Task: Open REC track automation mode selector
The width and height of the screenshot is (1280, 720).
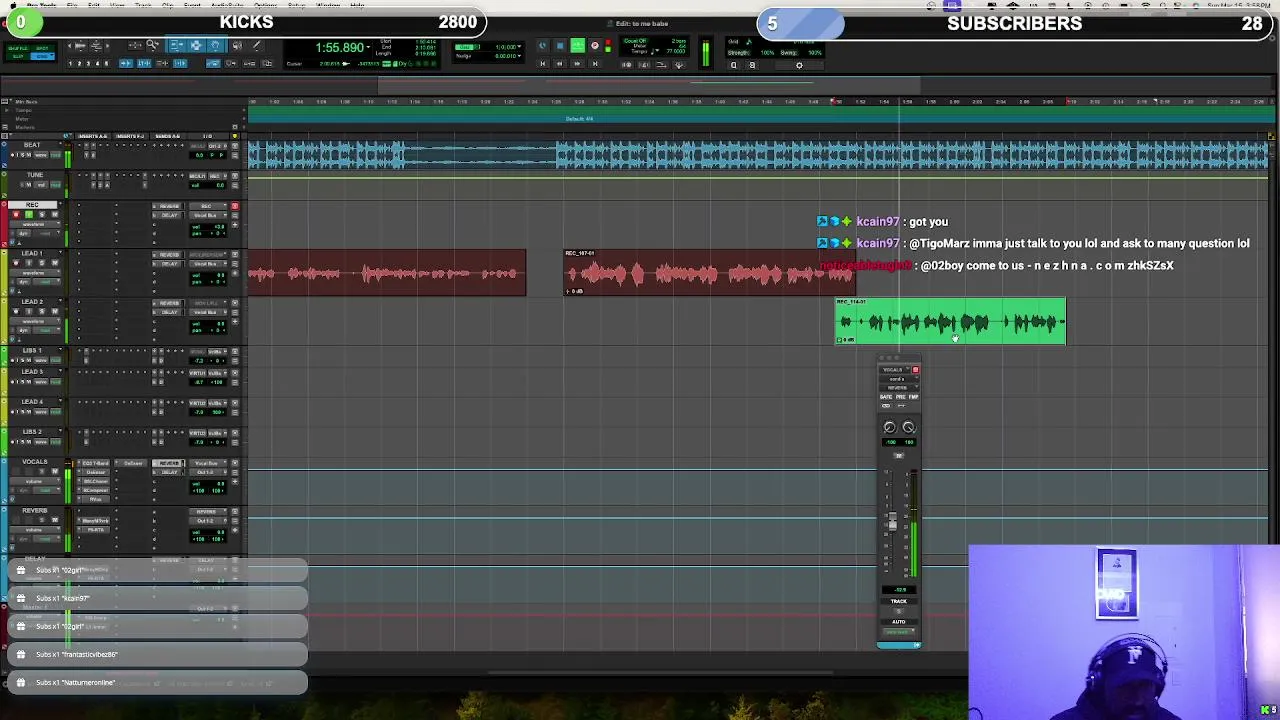Action: [47, 233]
